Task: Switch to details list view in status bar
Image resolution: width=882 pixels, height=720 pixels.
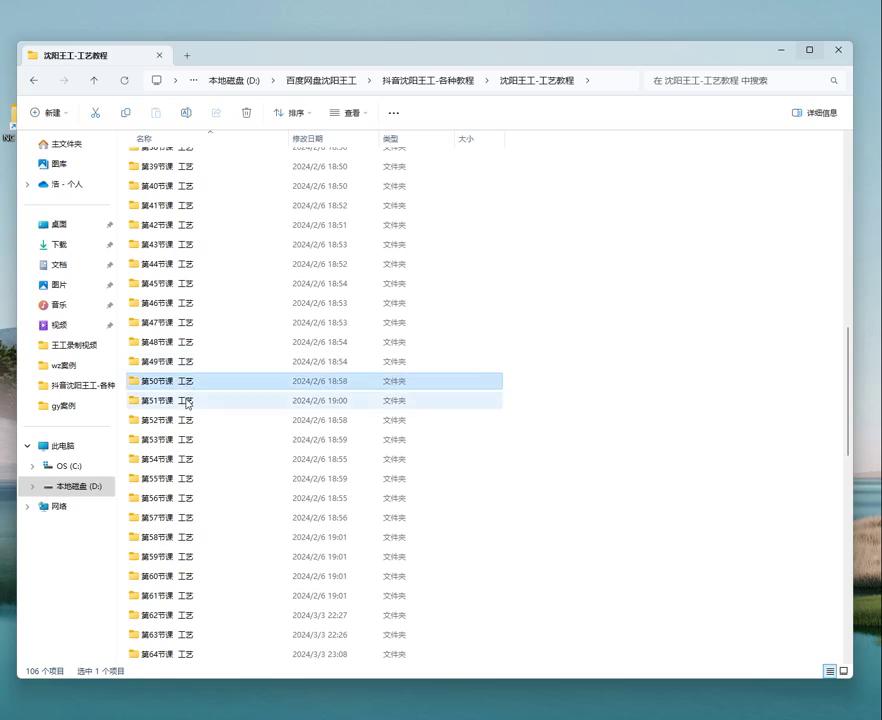Action: tap(829, 671)
